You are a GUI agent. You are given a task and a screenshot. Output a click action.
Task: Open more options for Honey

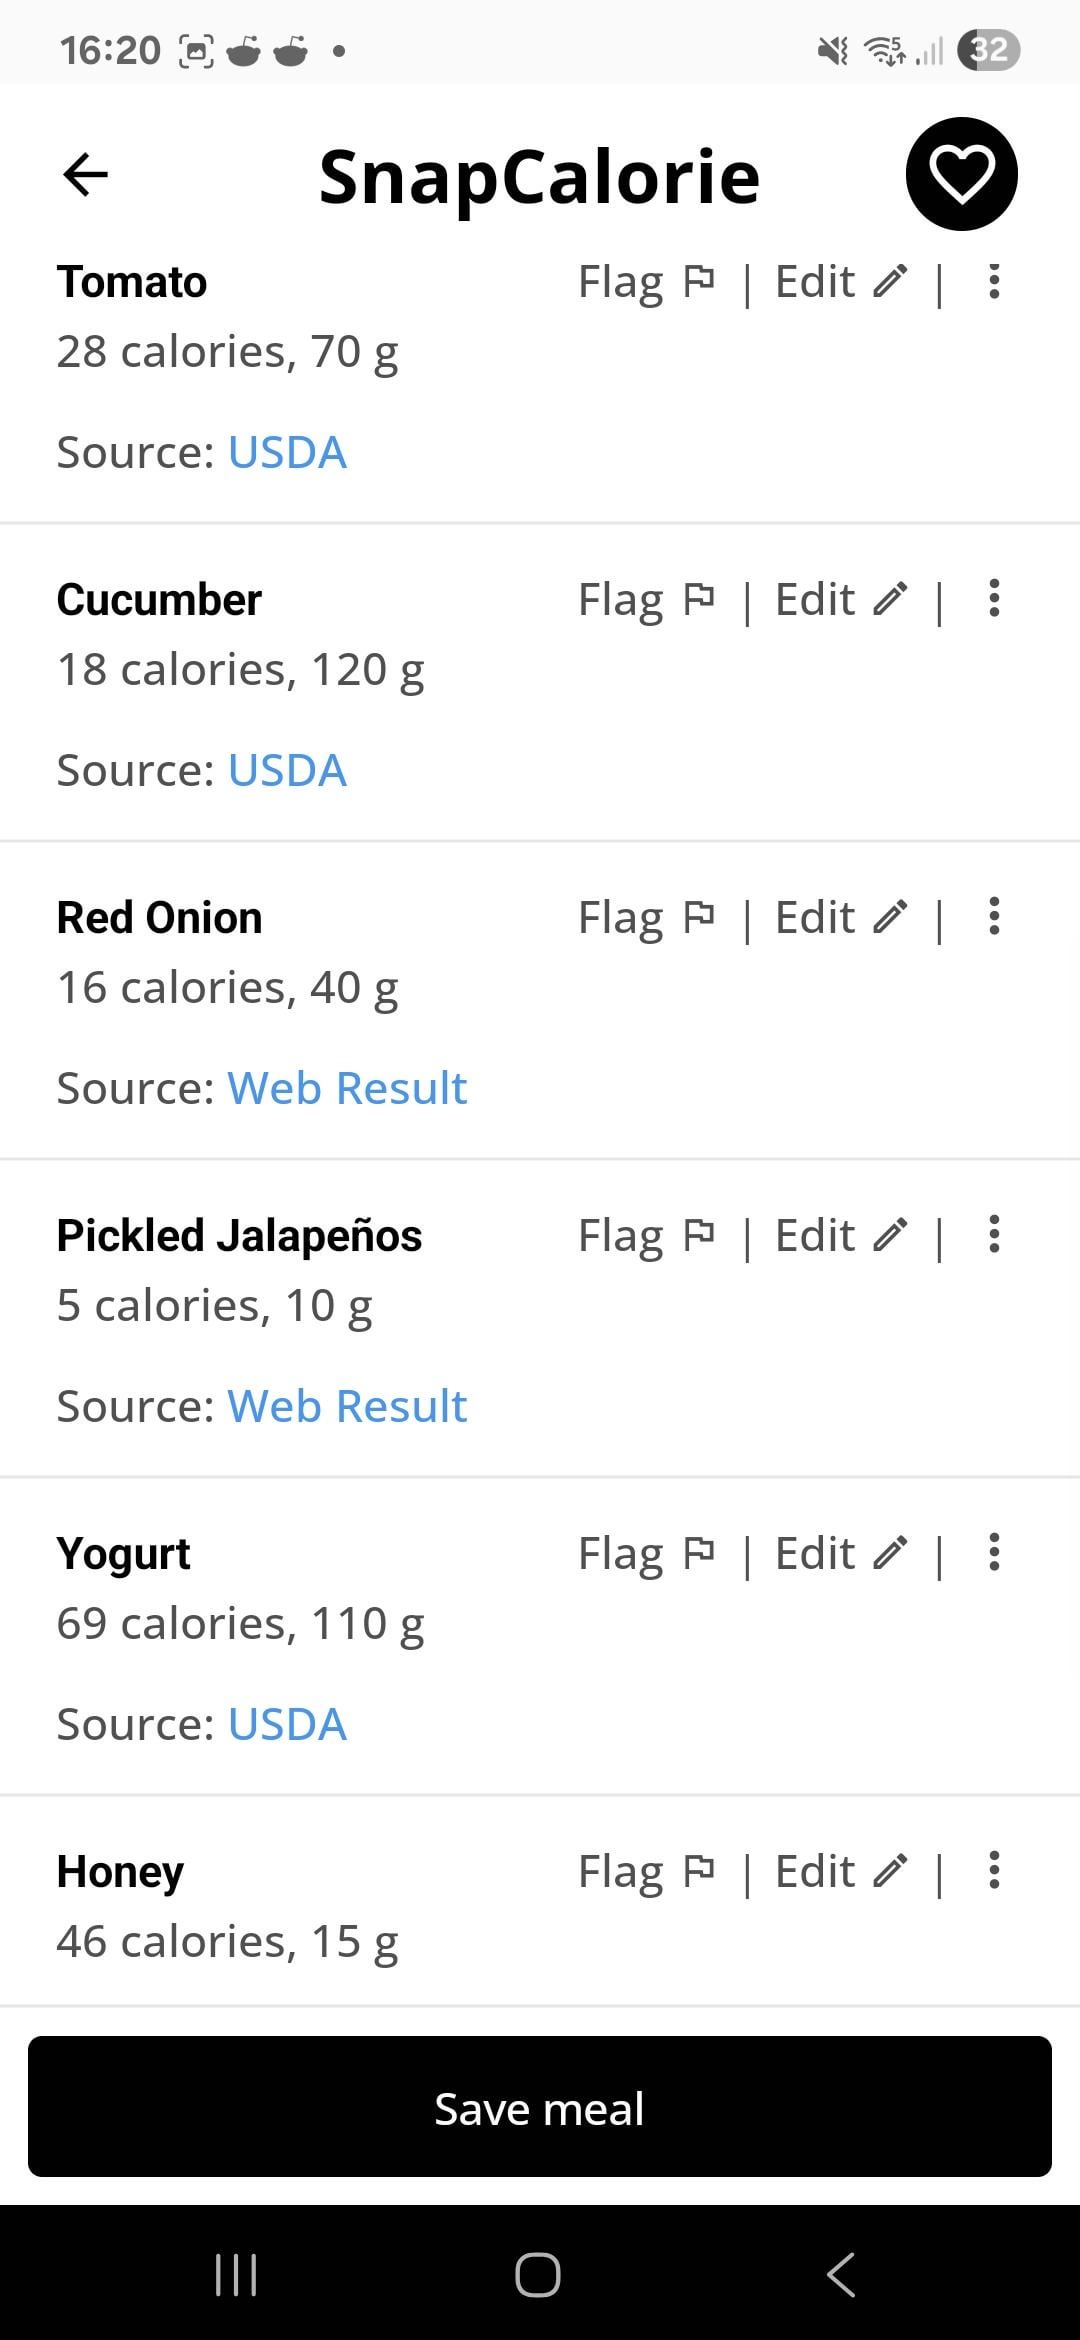(993, 1870)
